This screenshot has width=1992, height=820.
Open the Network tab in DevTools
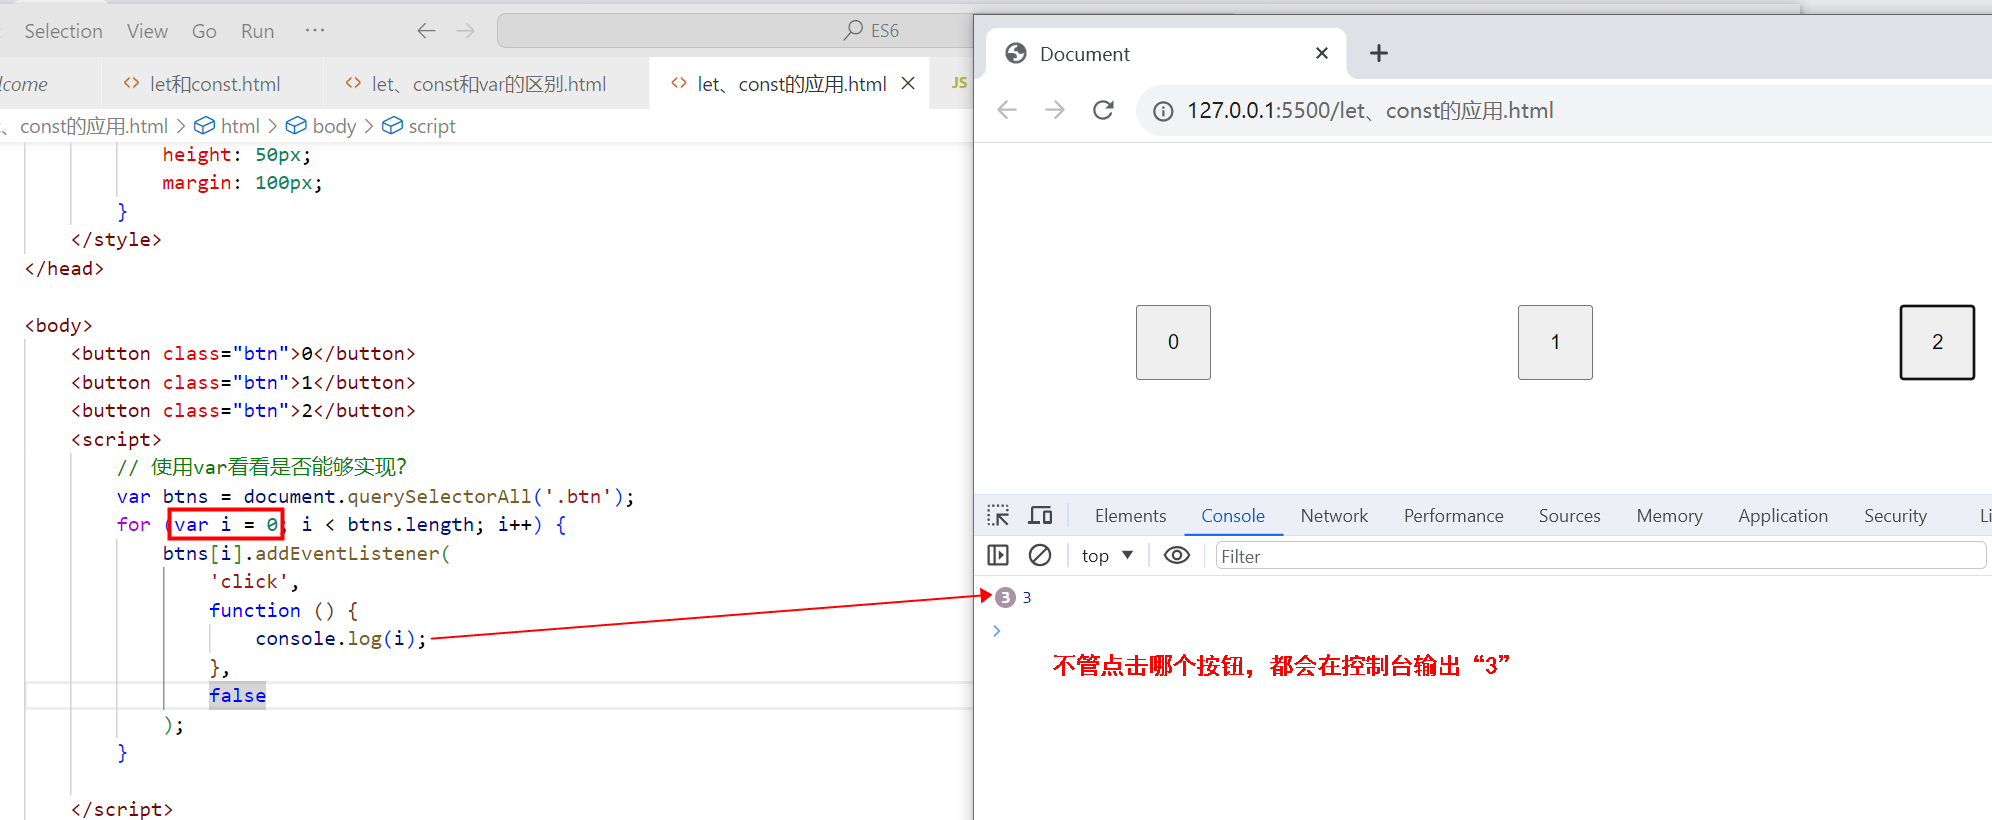coord(1334,516)
